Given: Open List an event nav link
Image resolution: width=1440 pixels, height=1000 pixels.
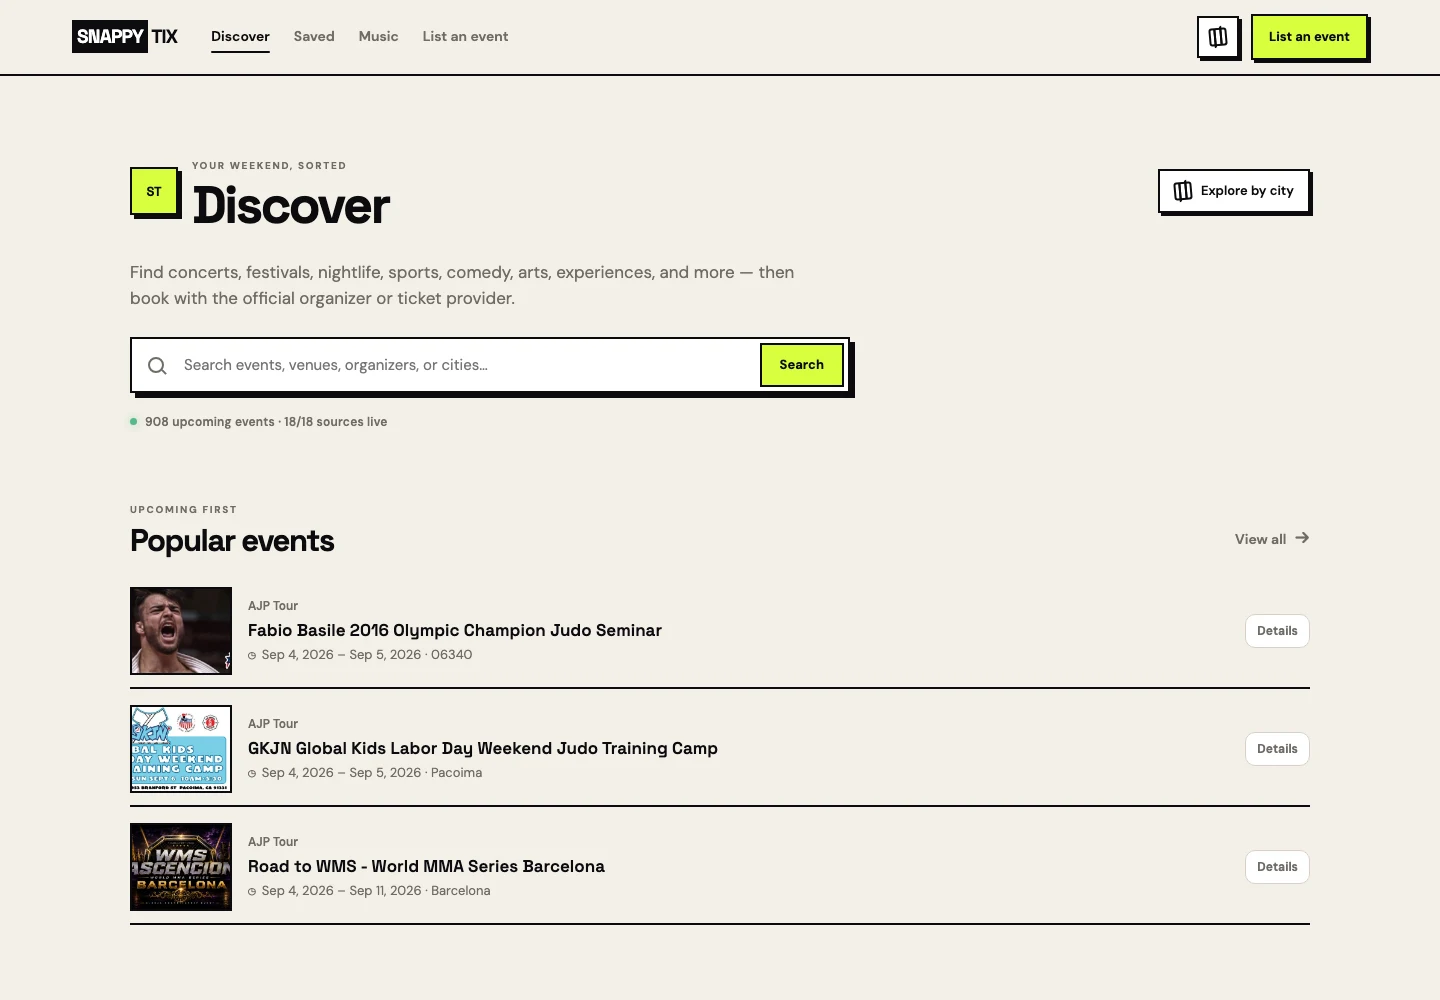Looking at the screenshot, I should pyautogui.click(x=465, y=37).
